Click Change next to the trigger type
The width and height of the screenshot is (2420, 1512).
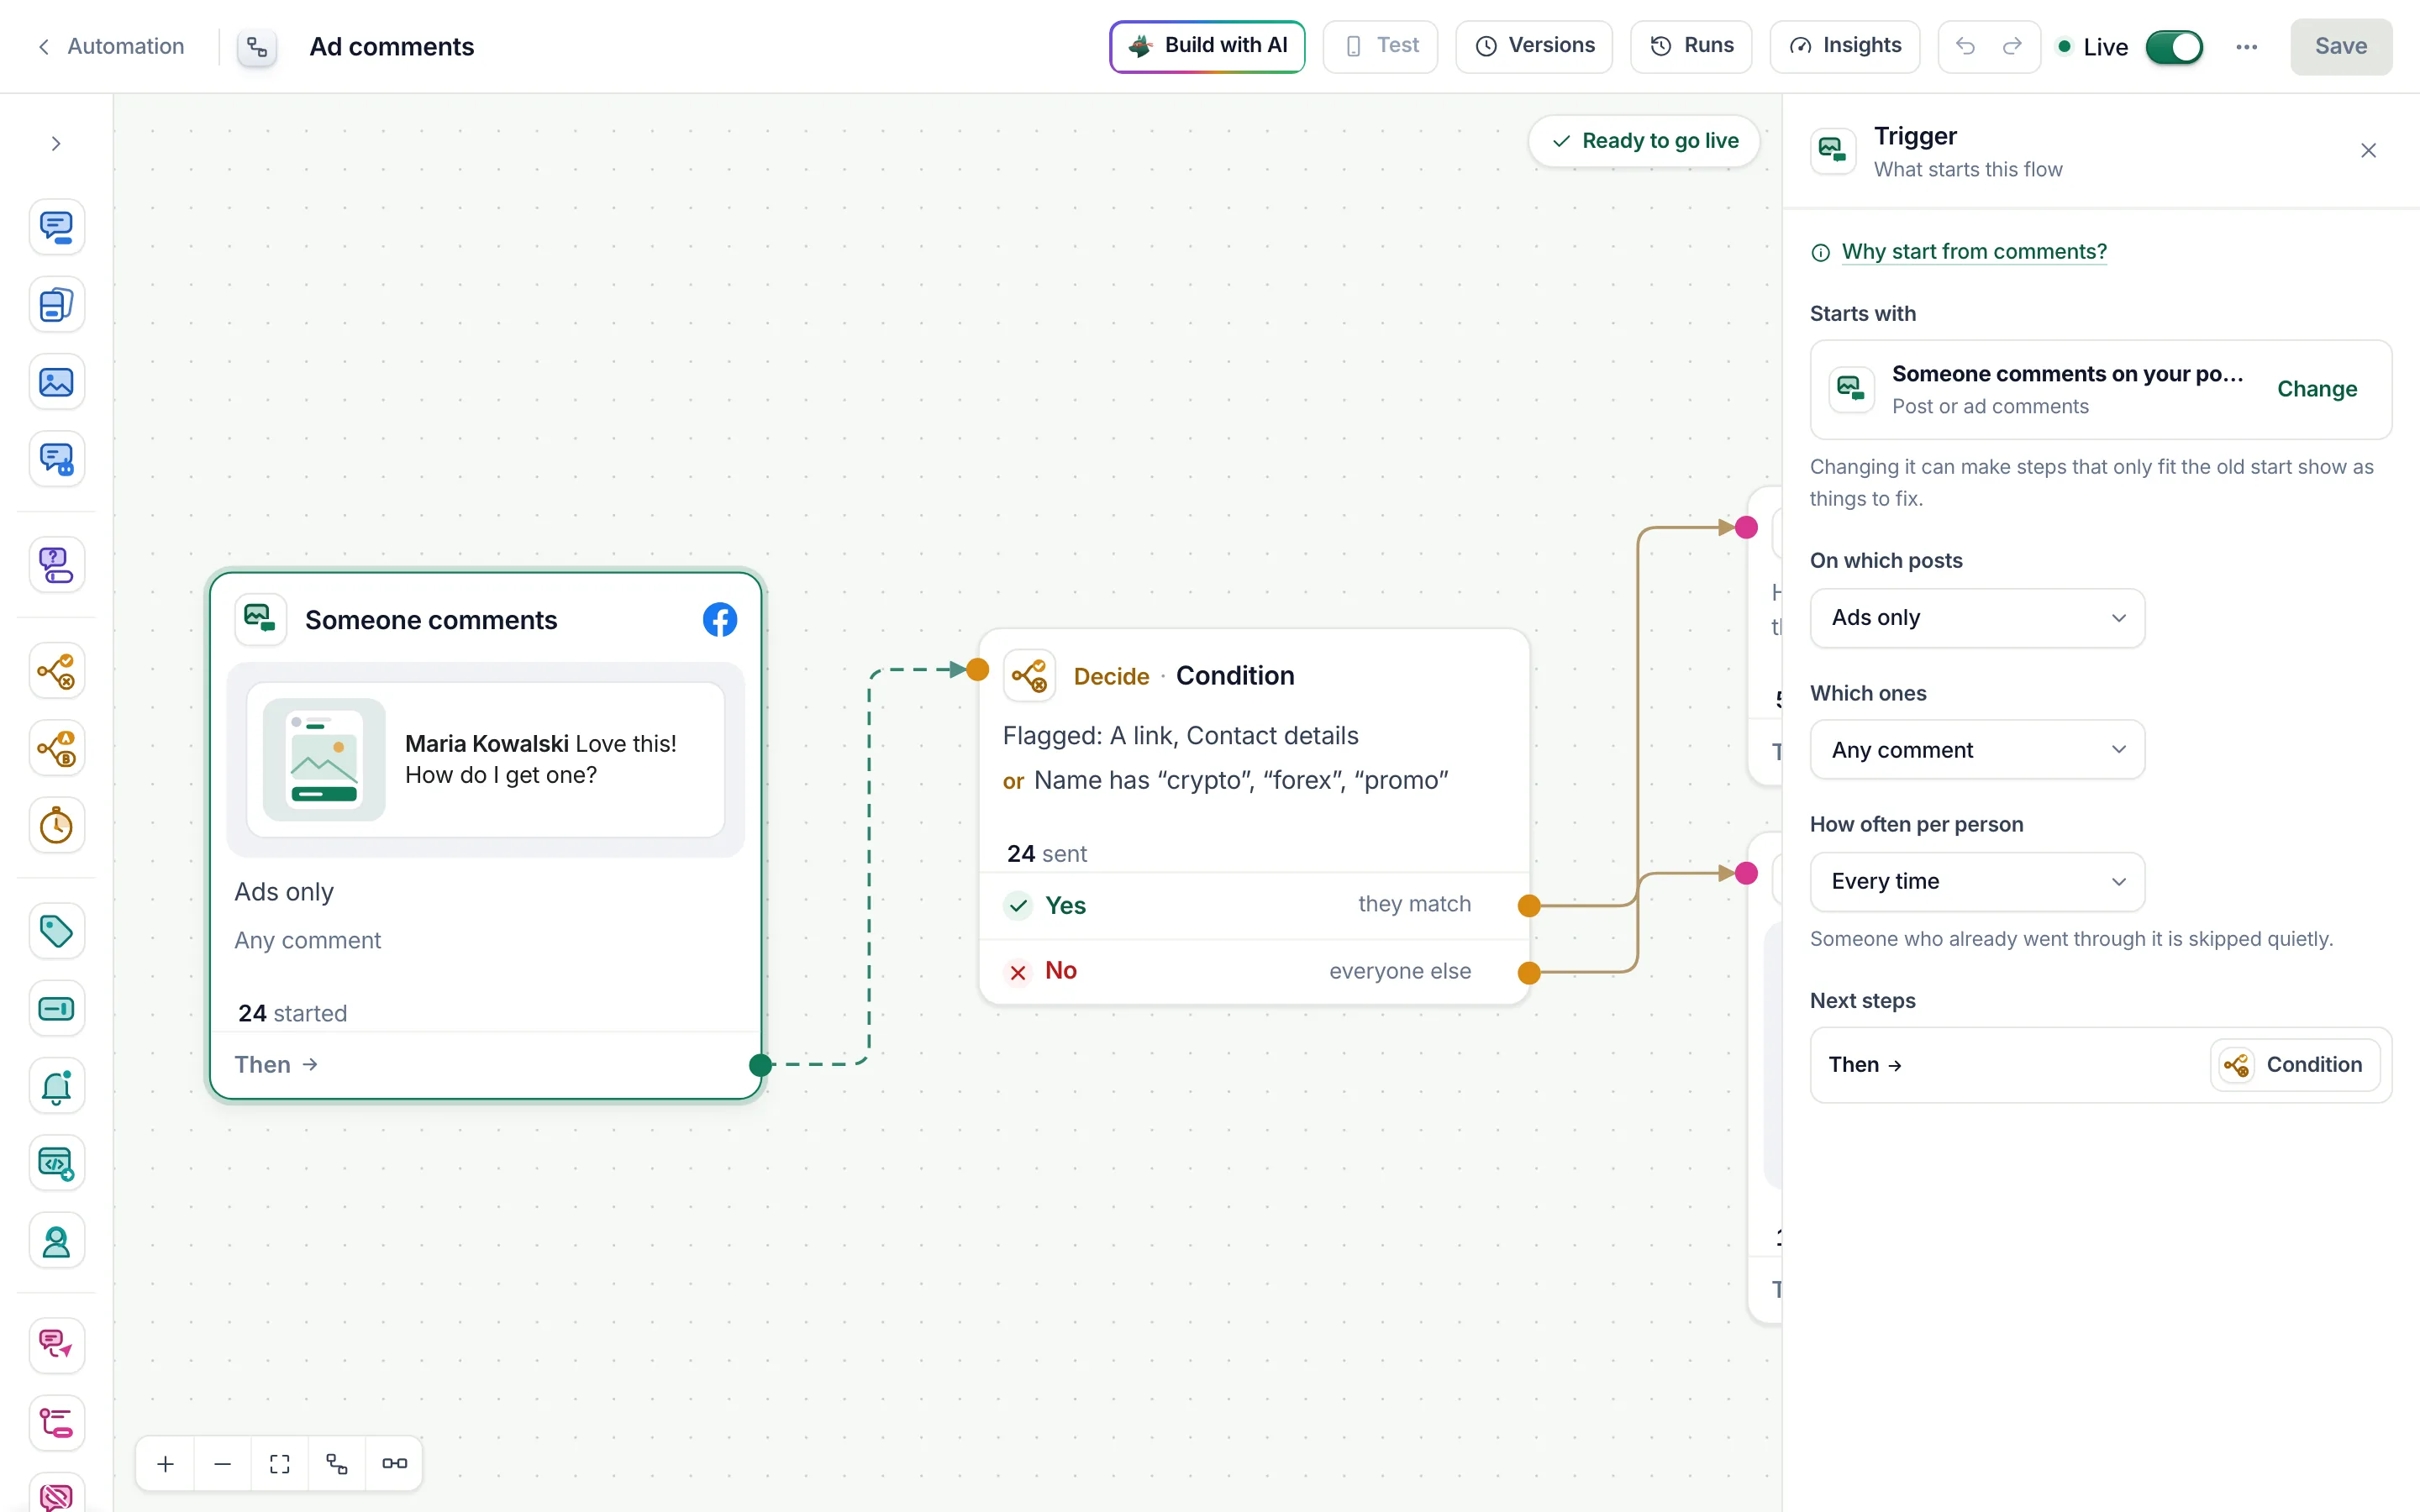pyautogui.click(x=2317, y=389)
